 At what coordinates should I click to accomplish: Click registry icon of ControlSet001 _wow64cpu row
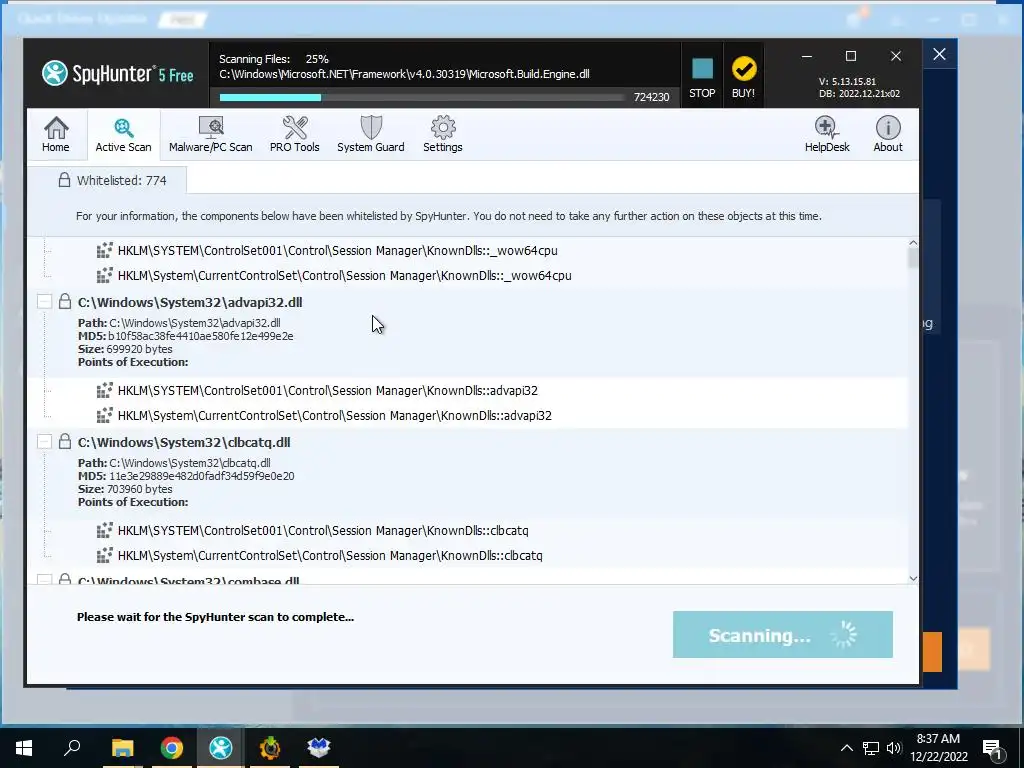(104, 251)
